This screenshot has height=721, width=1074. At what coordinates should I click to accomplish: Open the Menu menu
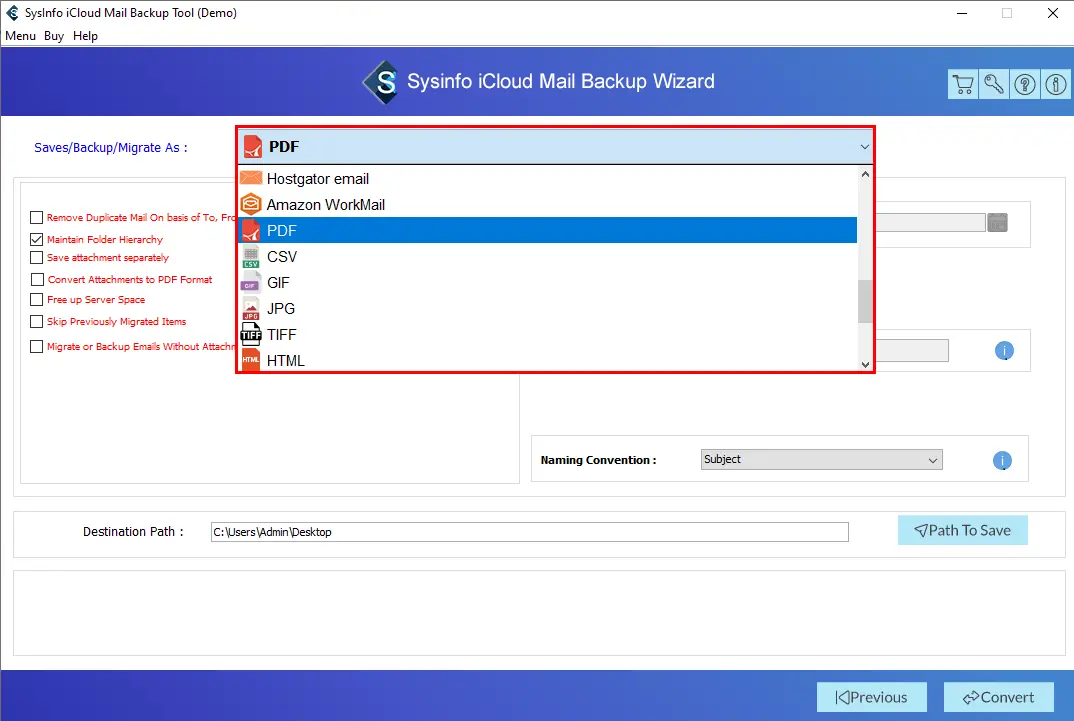coord(21,36)
